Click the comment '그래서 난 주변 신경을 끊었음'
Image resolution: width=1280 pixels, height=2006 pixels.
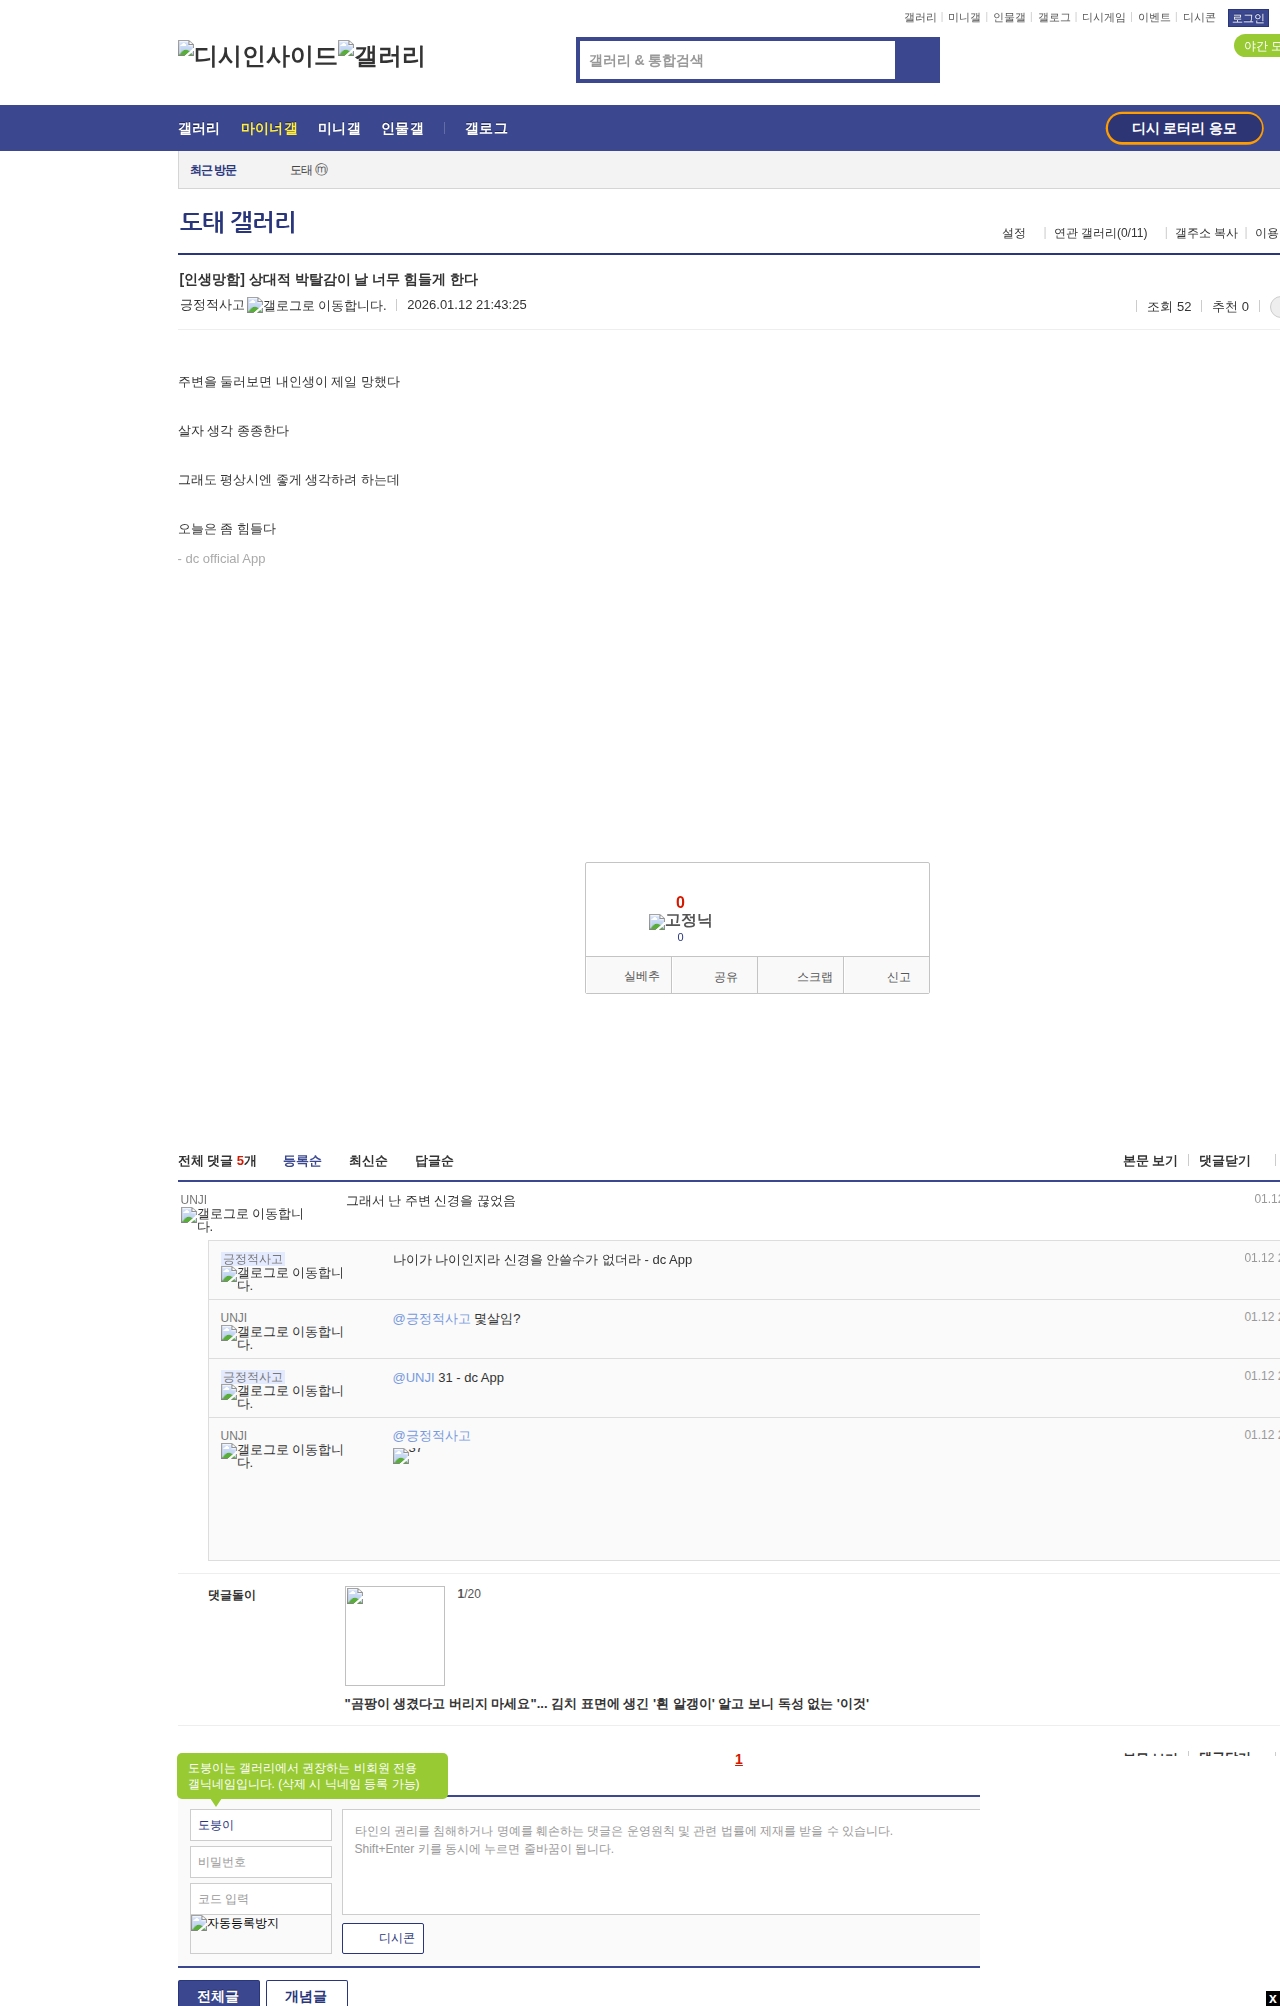point(431,1201)
